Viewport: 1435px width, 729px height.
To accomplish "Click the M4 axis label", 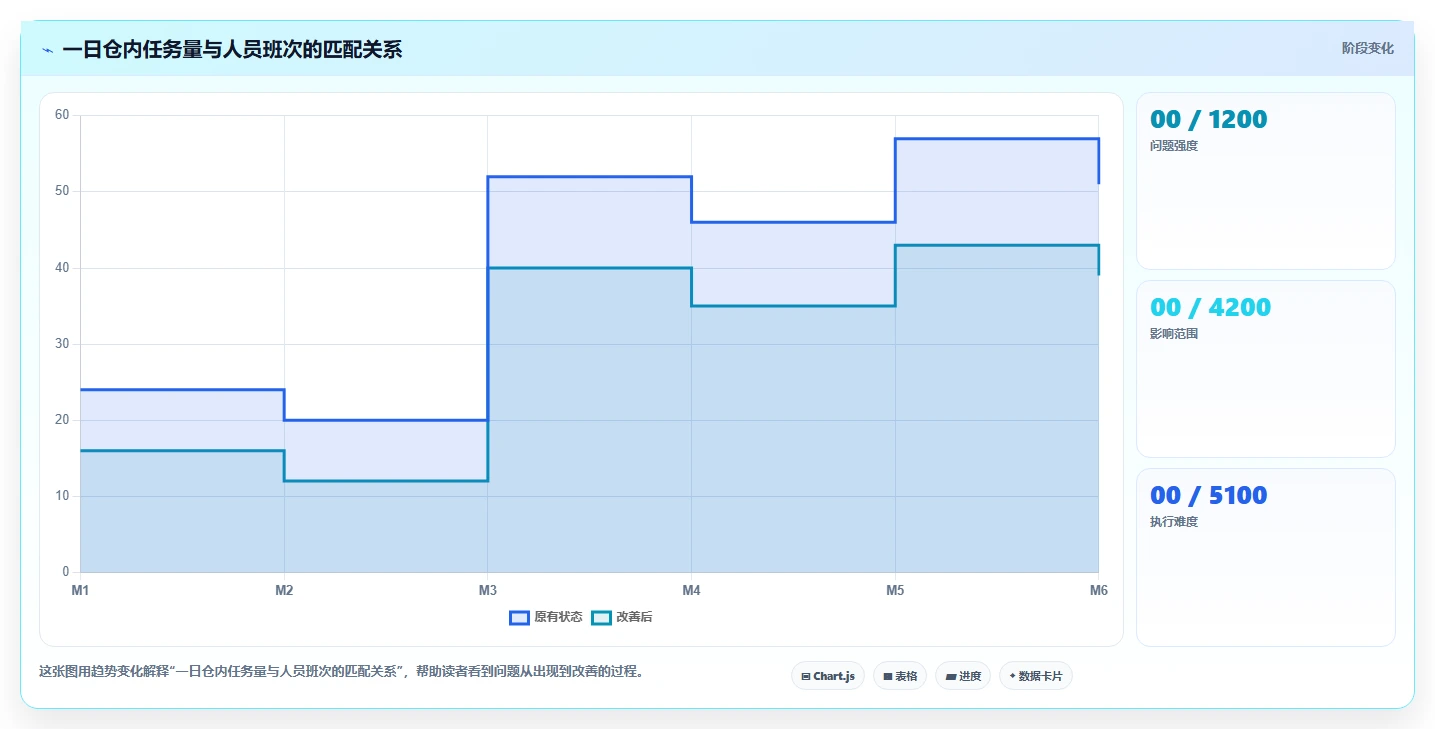I will 691,591.
